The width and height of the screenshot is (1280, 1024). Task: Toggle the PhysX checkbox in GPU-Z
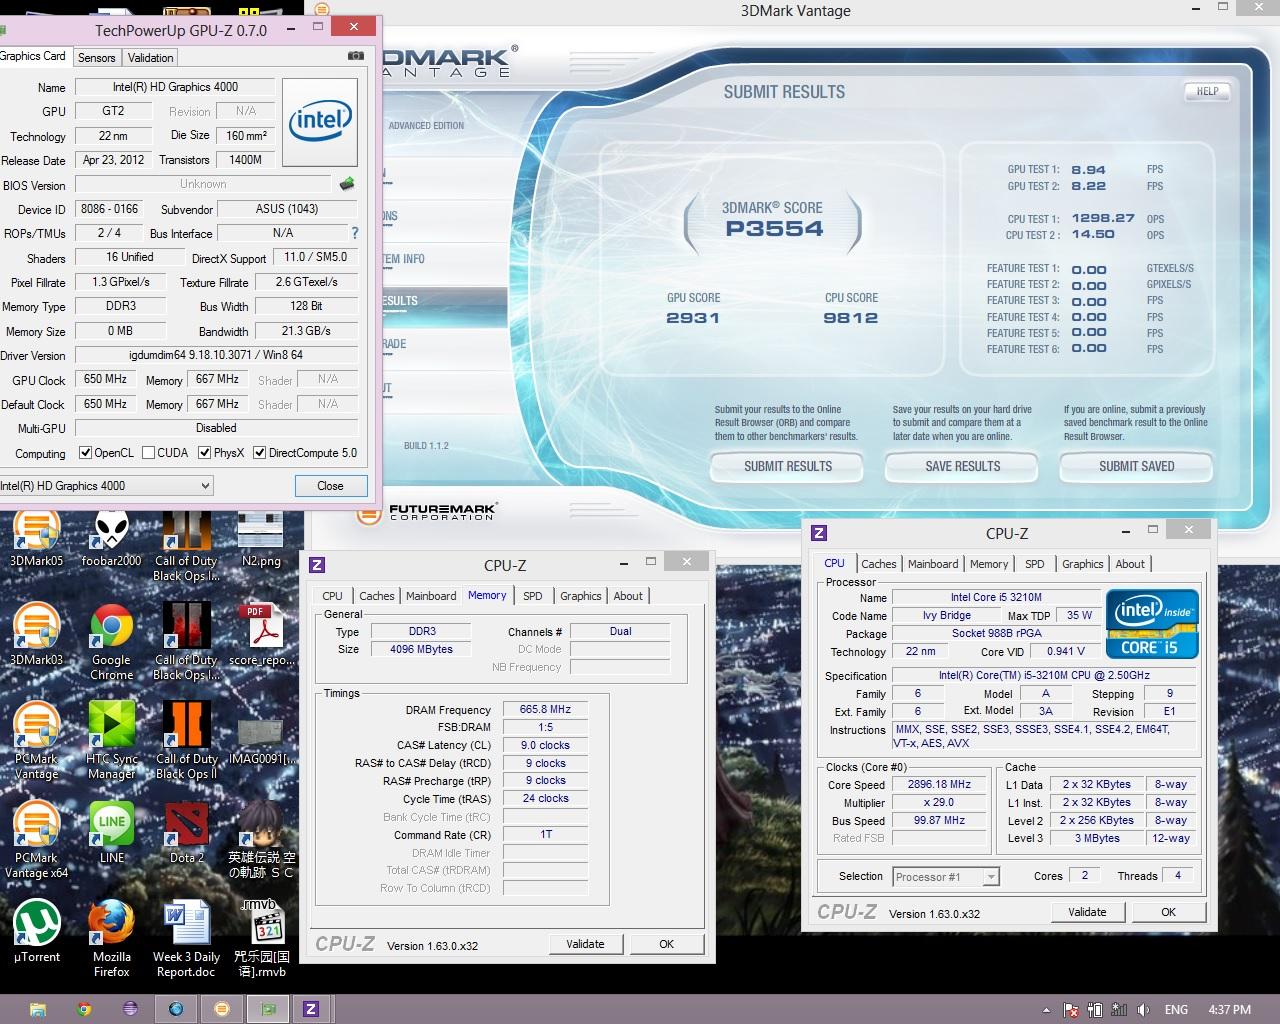point(204,453)
